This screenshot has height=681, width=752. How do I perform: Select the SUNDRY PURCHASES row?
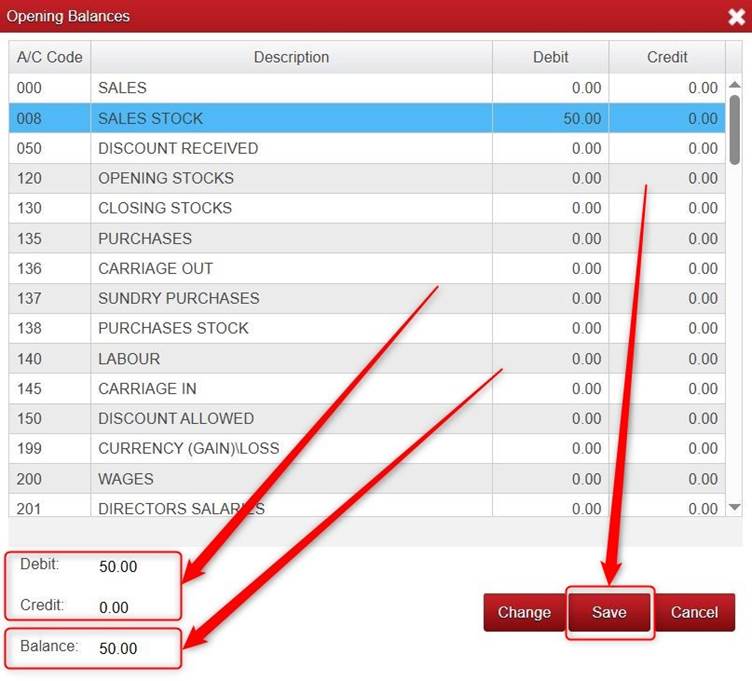(x=367, y=298)
